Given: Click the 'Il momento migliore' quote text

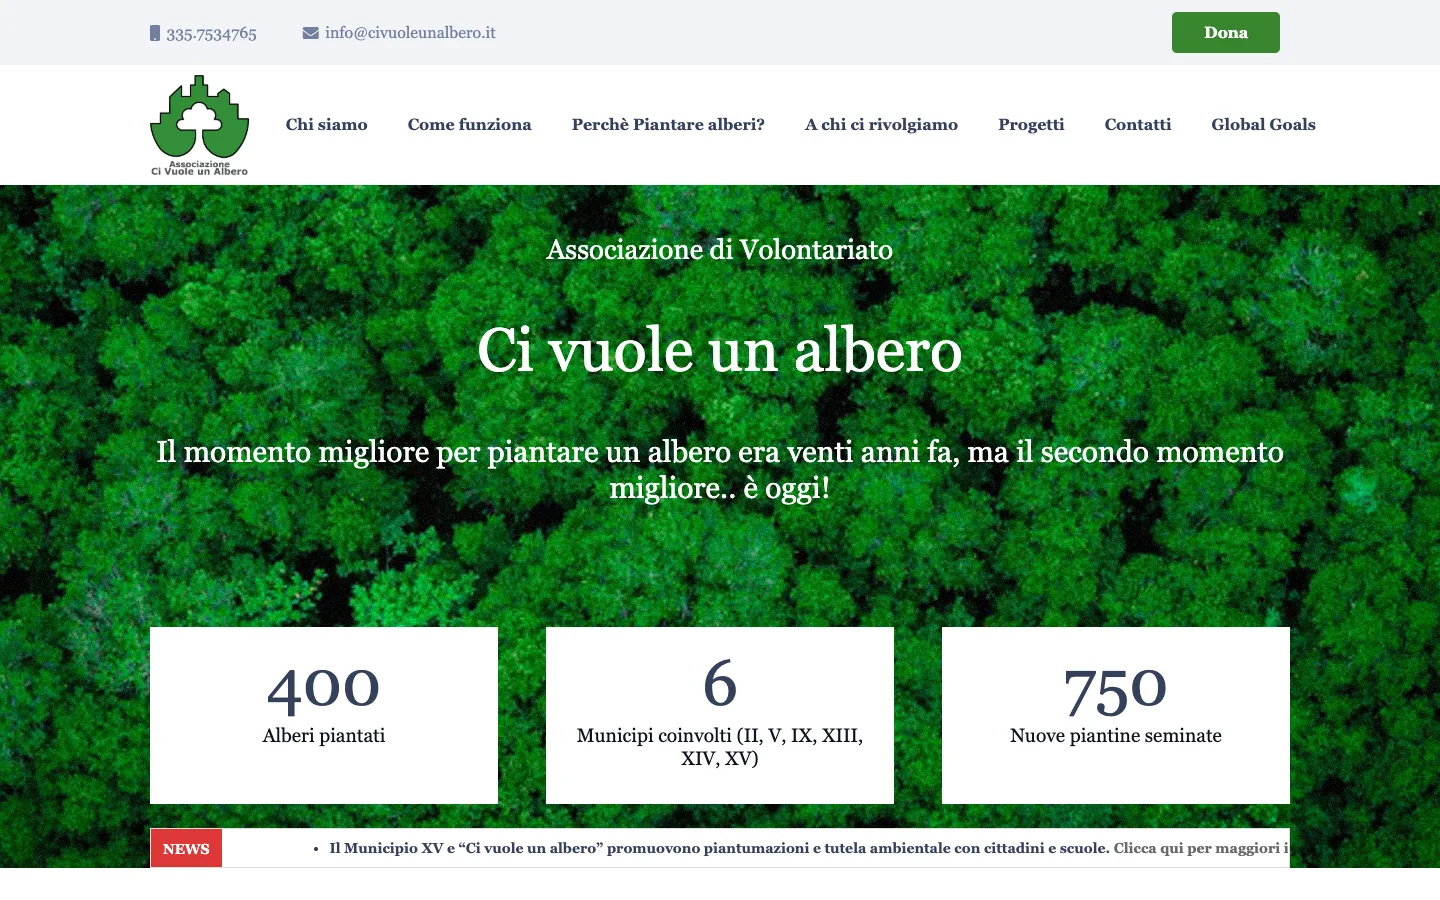Looking at the screenshot, I should coord(720,469).
